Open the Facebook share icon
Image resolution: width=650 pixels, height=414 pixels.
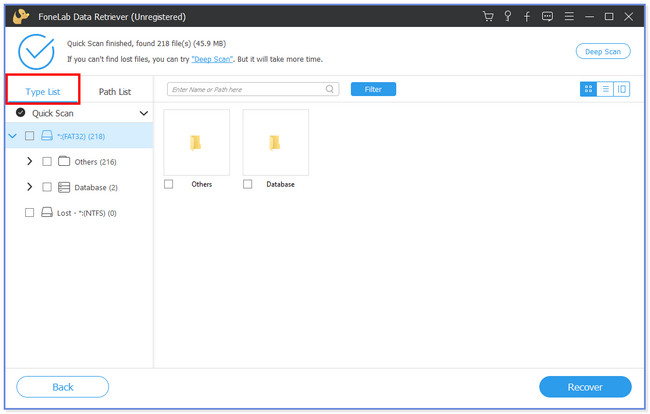[526, 17]
